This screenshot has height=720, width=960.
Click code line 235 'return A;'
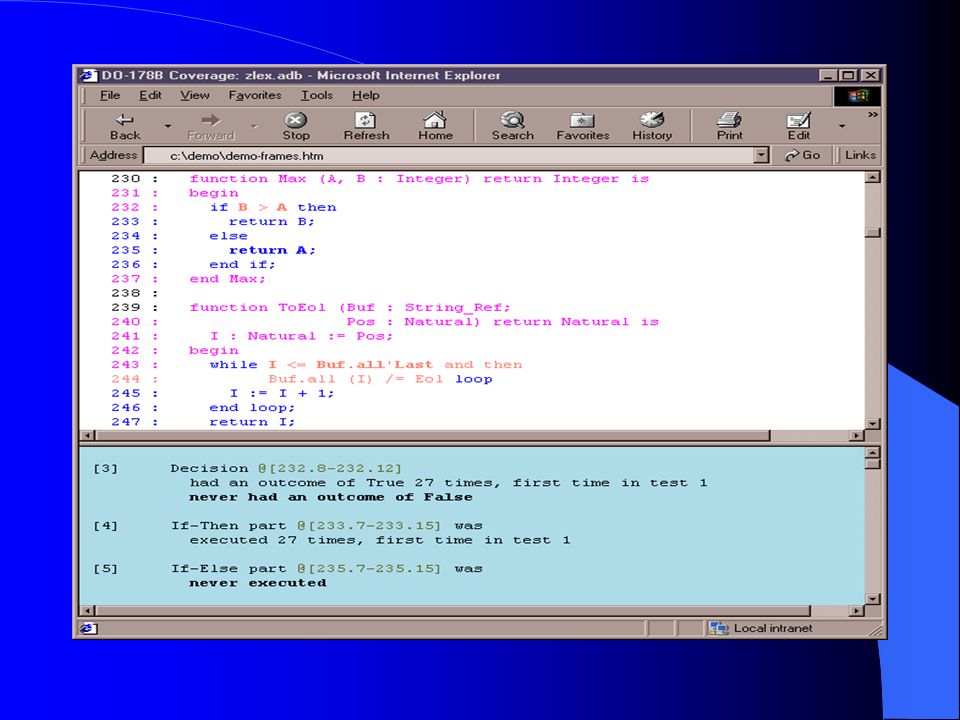click(x=272, y=250)
